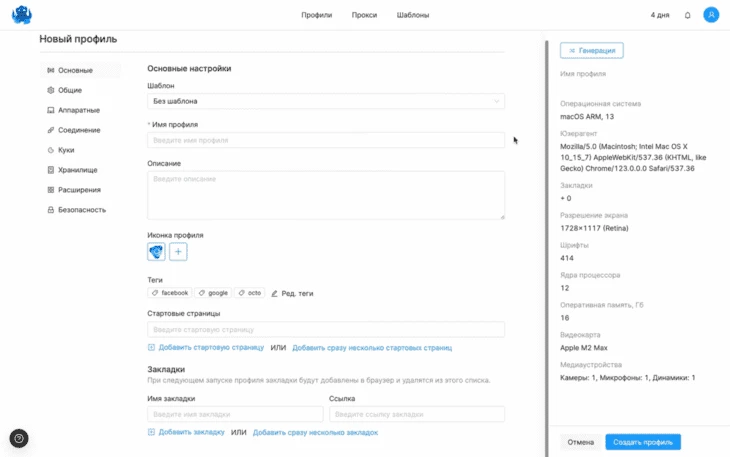Open the Профили tab
The height and width of the screenshot is (457, 730).
click(x=317, y=15)
